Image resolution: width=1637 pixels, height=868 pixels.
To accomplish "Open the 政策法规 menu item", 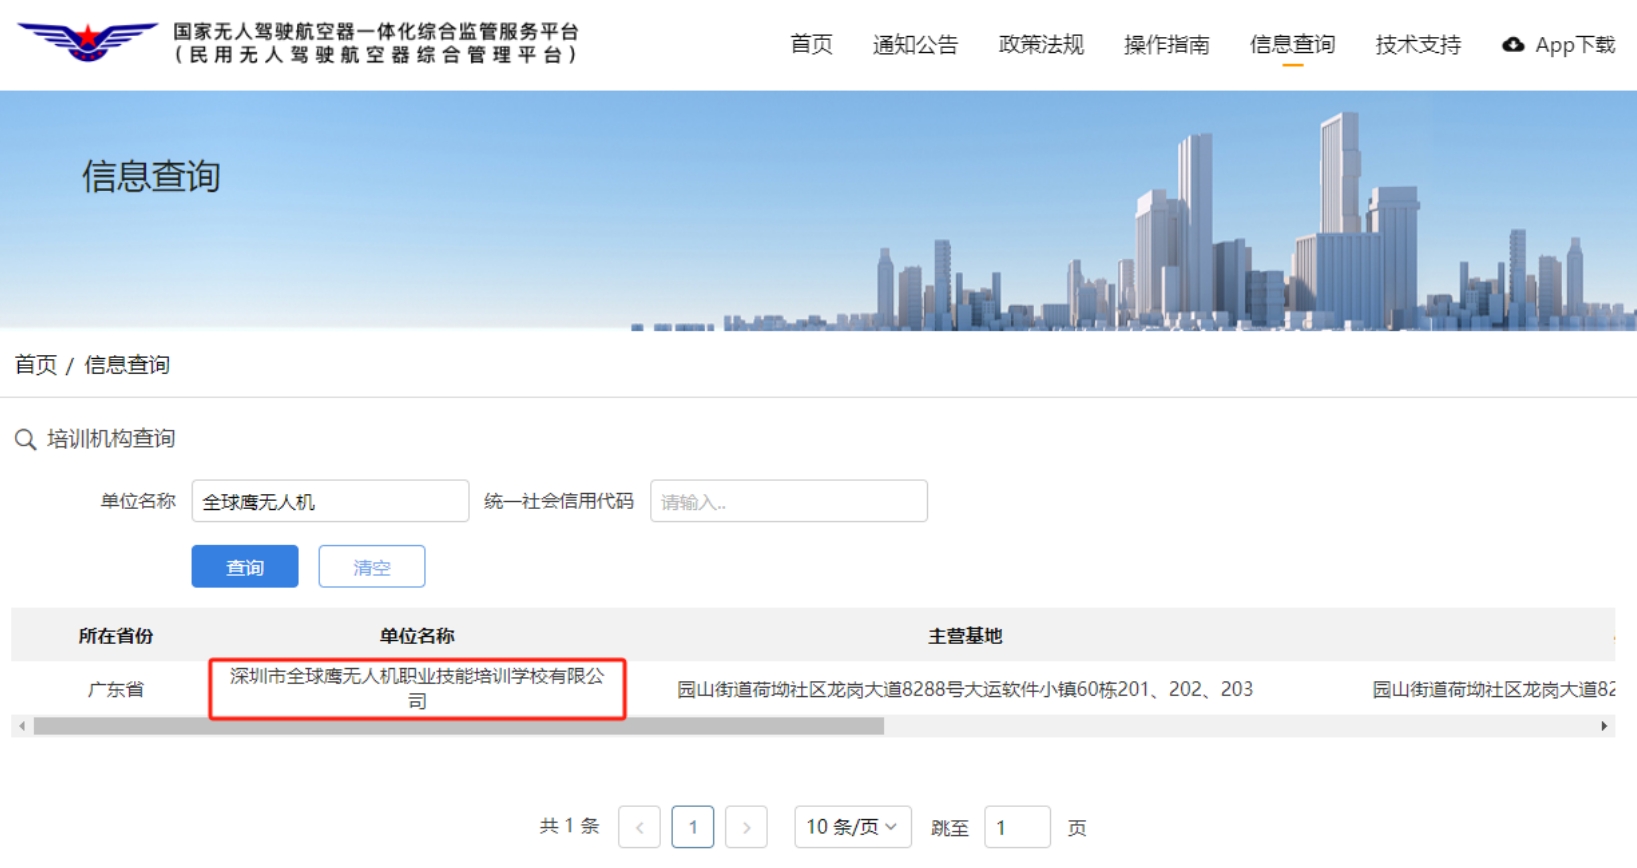I will [x=1041, y=45].
